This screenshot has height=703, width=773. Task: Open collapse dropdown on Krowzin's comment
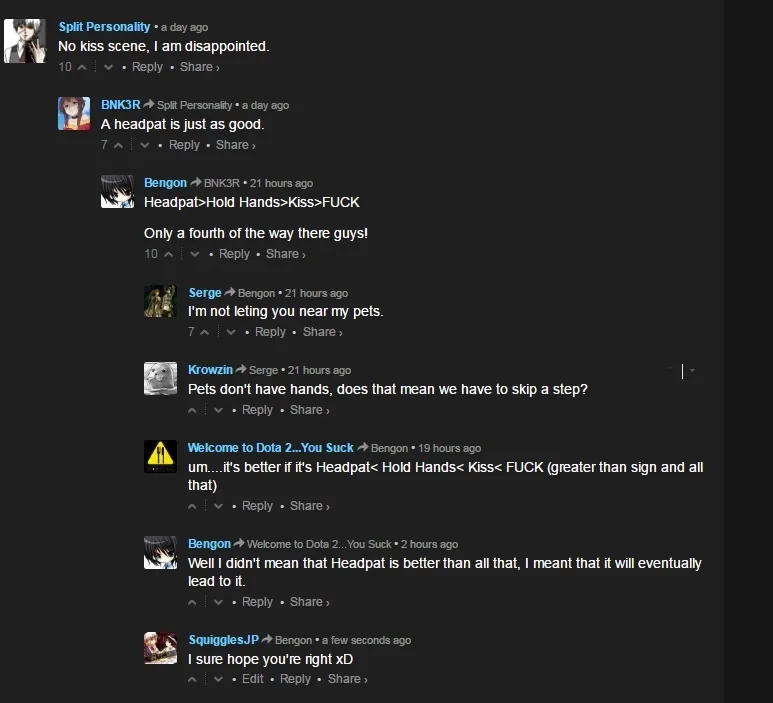tap(692, 370)
